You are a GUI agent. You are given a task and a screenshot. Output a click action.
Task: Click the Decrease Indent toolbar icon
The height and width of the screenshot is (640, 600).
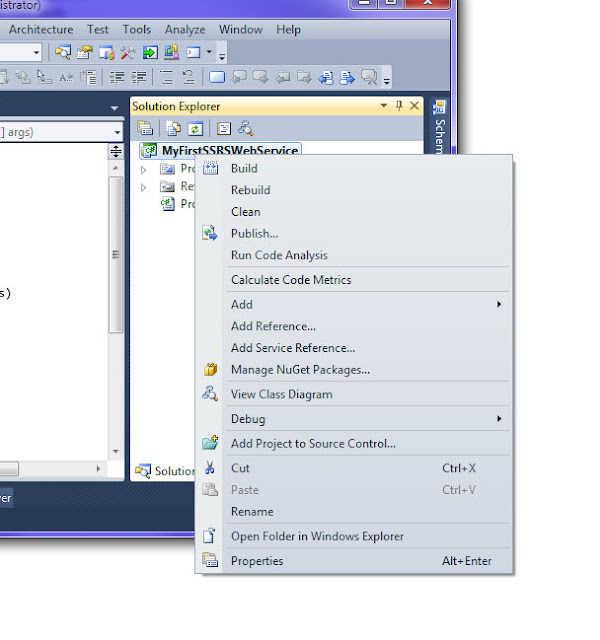(117, 77)
